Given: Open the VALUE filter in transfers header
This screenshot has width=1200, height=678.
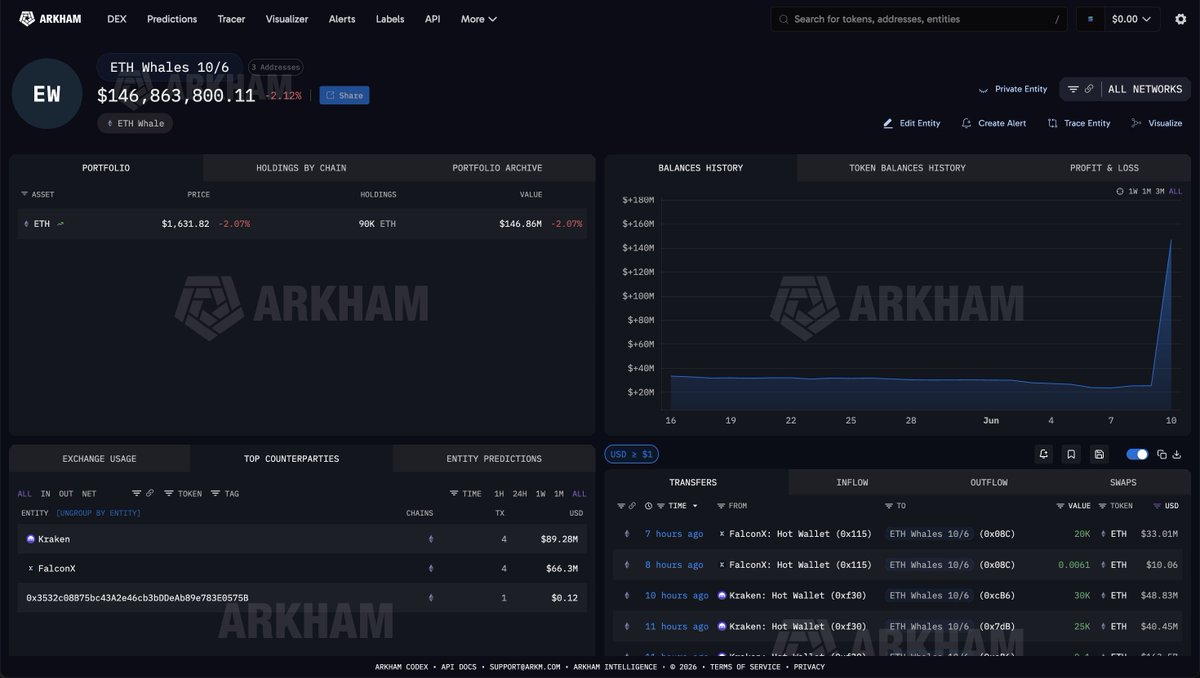Looking at the screenshot, I should [x=1074, y=506].
